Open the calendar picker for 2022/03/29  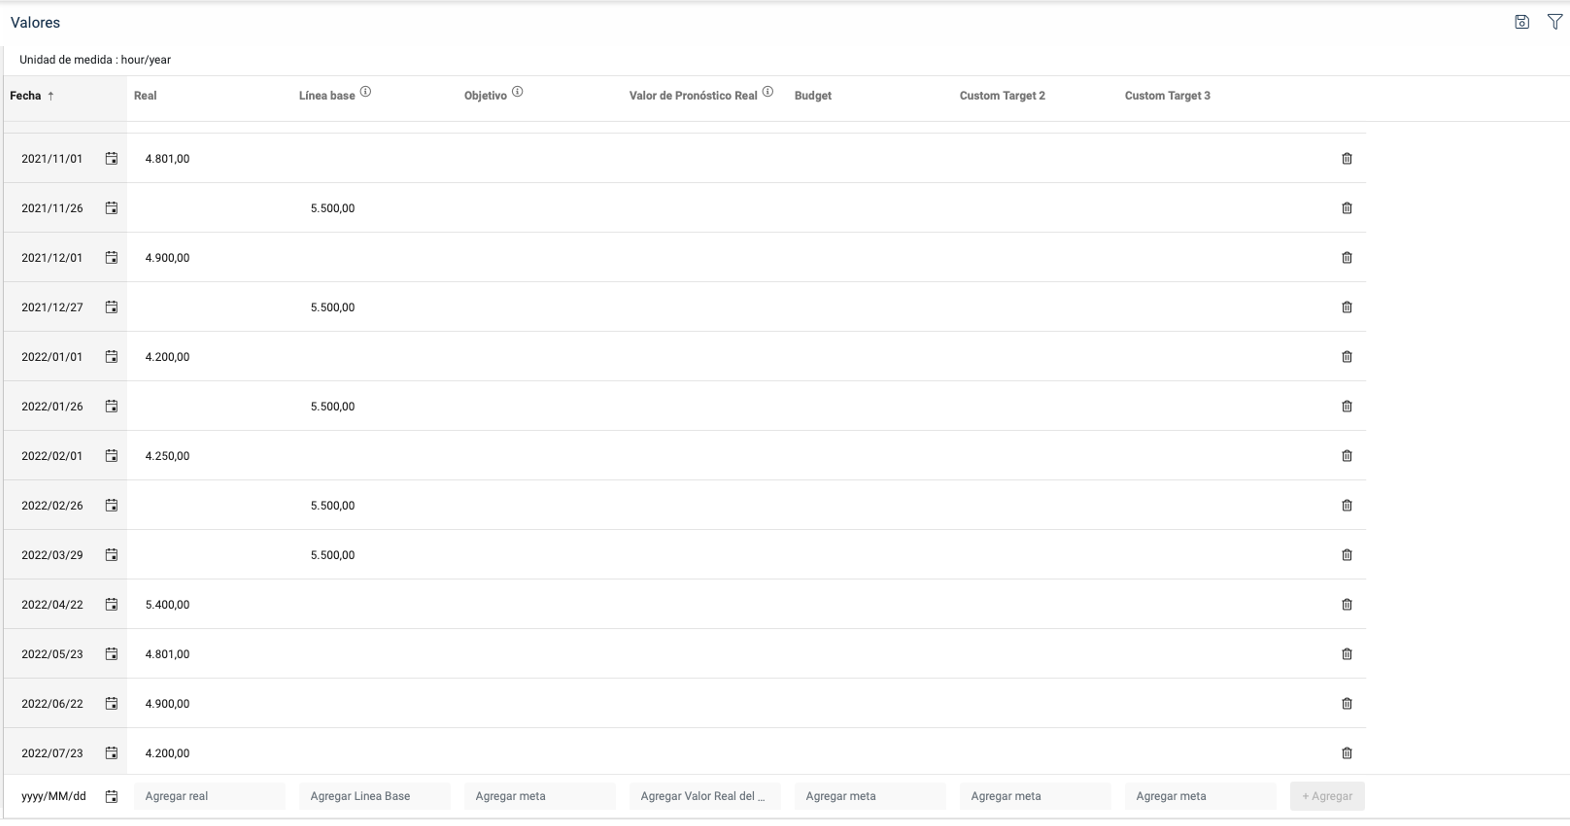(112, 555)
